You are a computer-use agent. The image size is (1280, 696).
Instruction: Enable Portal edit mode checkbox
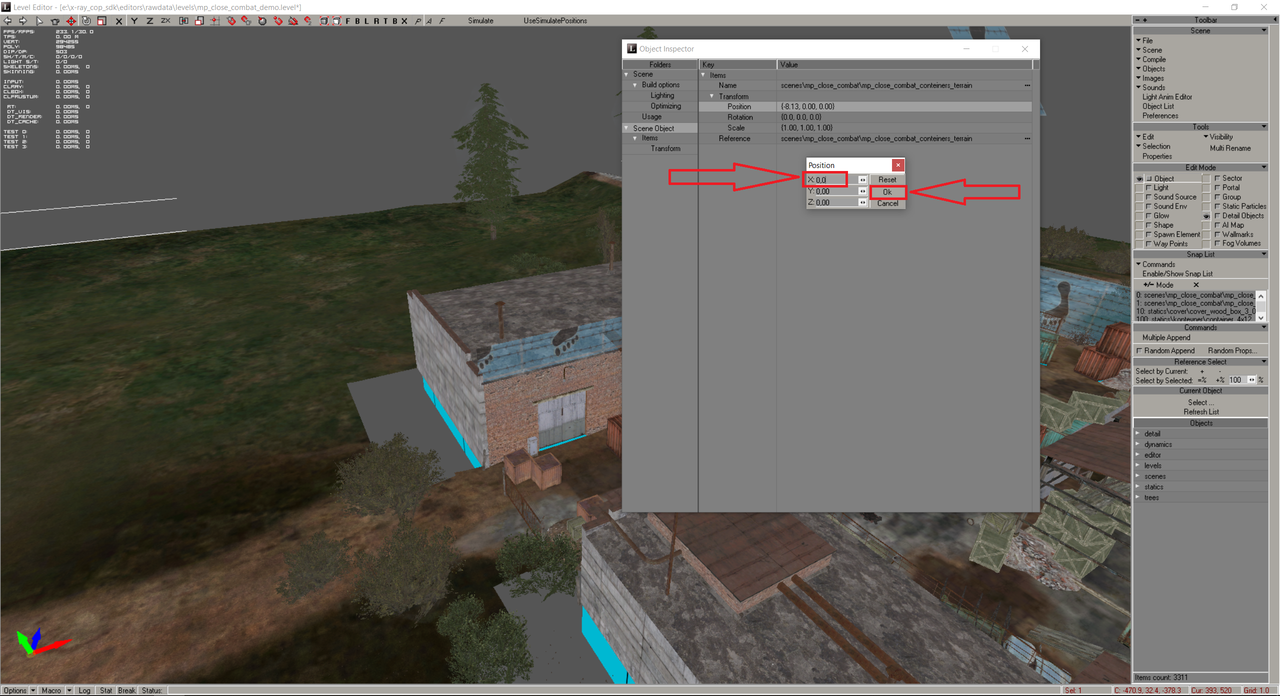point(1217,188)
